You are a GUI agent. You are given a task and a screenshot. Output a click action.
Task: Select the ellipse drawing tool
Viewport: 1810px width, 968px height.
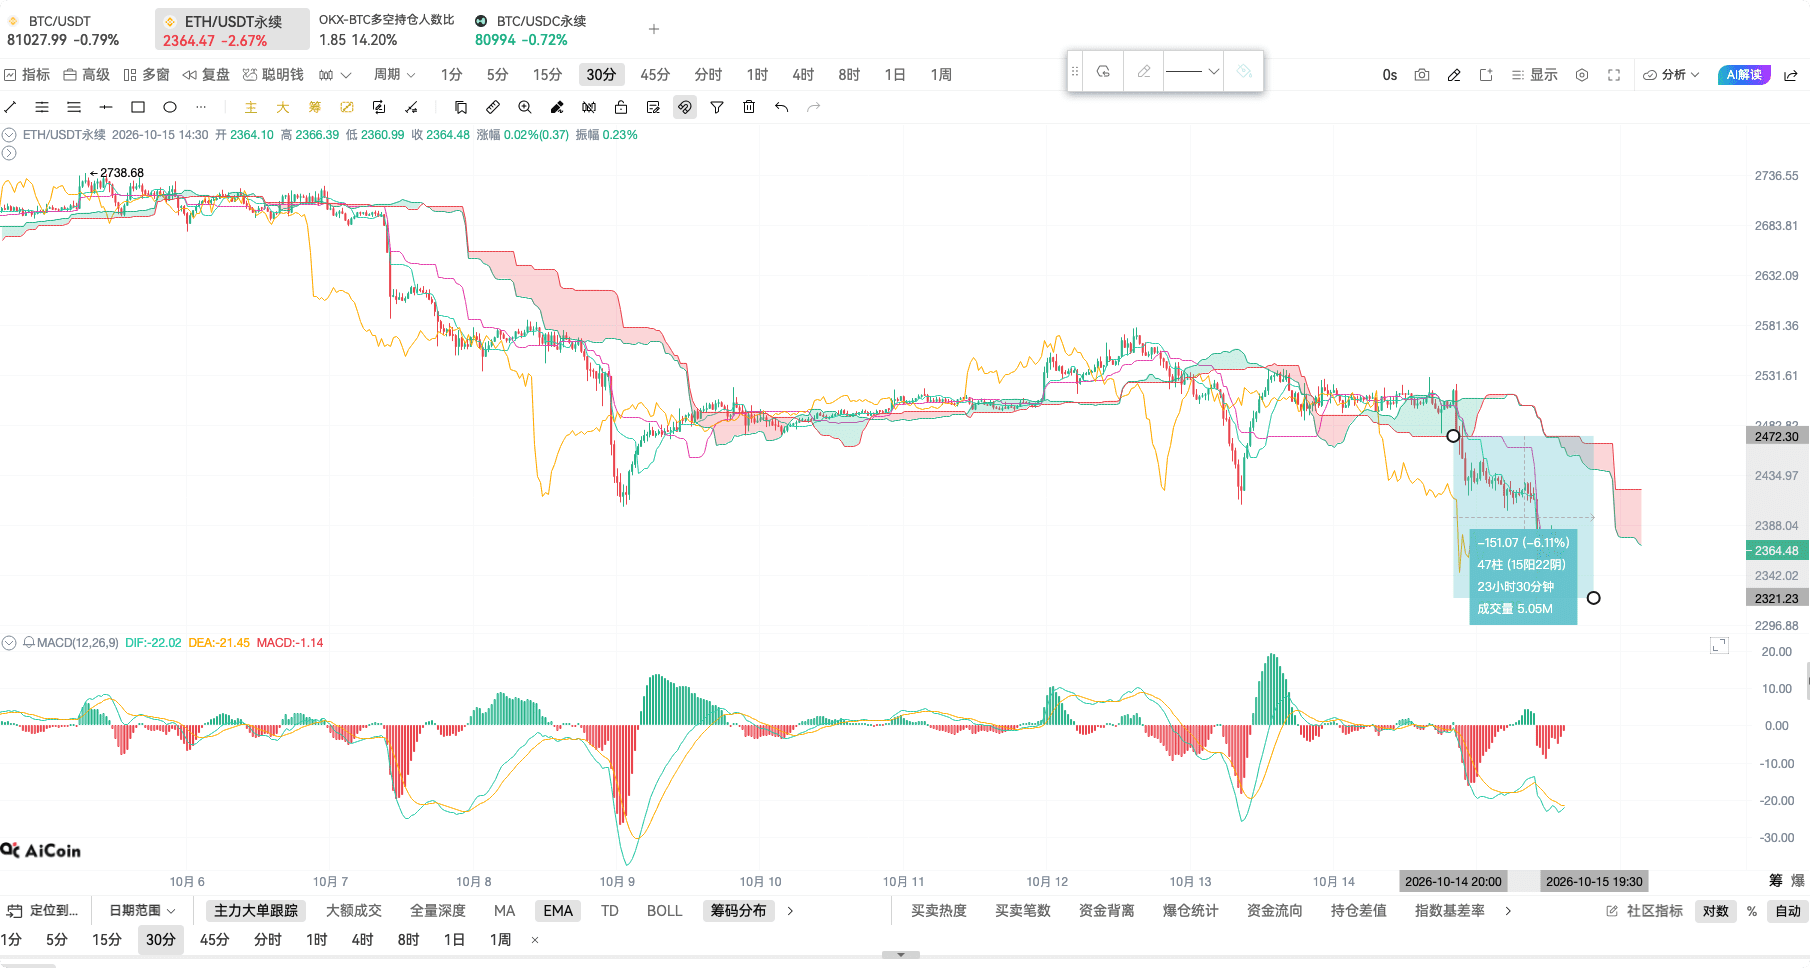(x=170, y=107)
